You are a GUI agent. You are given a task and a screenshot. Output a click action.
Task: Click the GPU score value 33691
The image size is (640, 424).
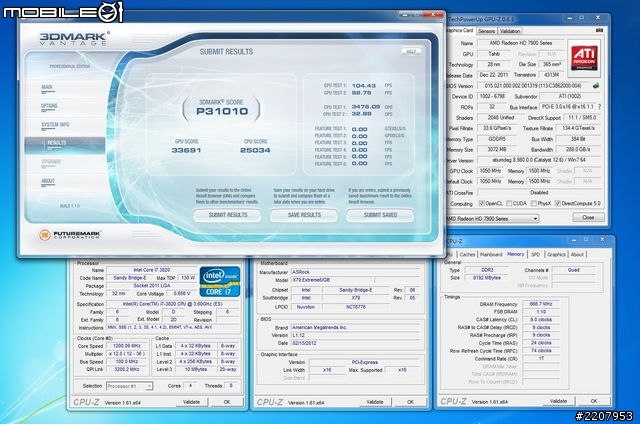click(x=186, y=150)
